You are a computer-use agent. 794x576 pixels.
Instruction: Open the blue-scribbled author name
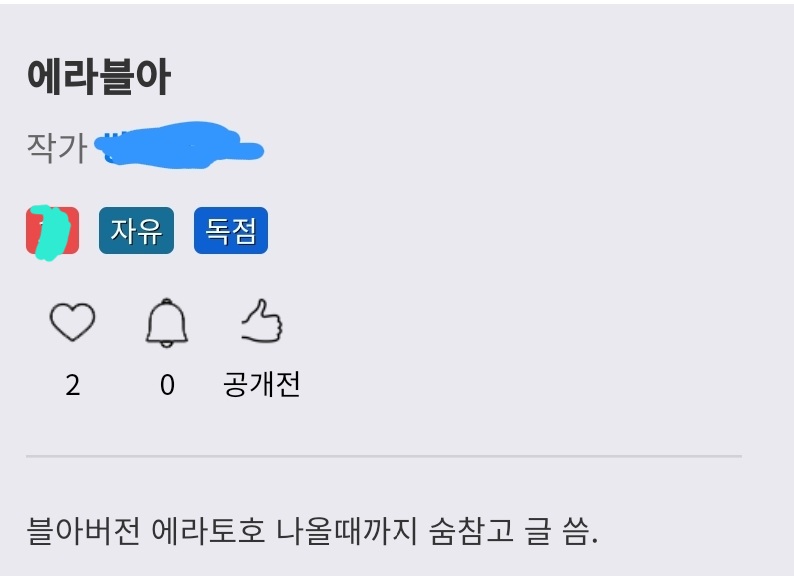pyautogui.click(x=179, y=145)
